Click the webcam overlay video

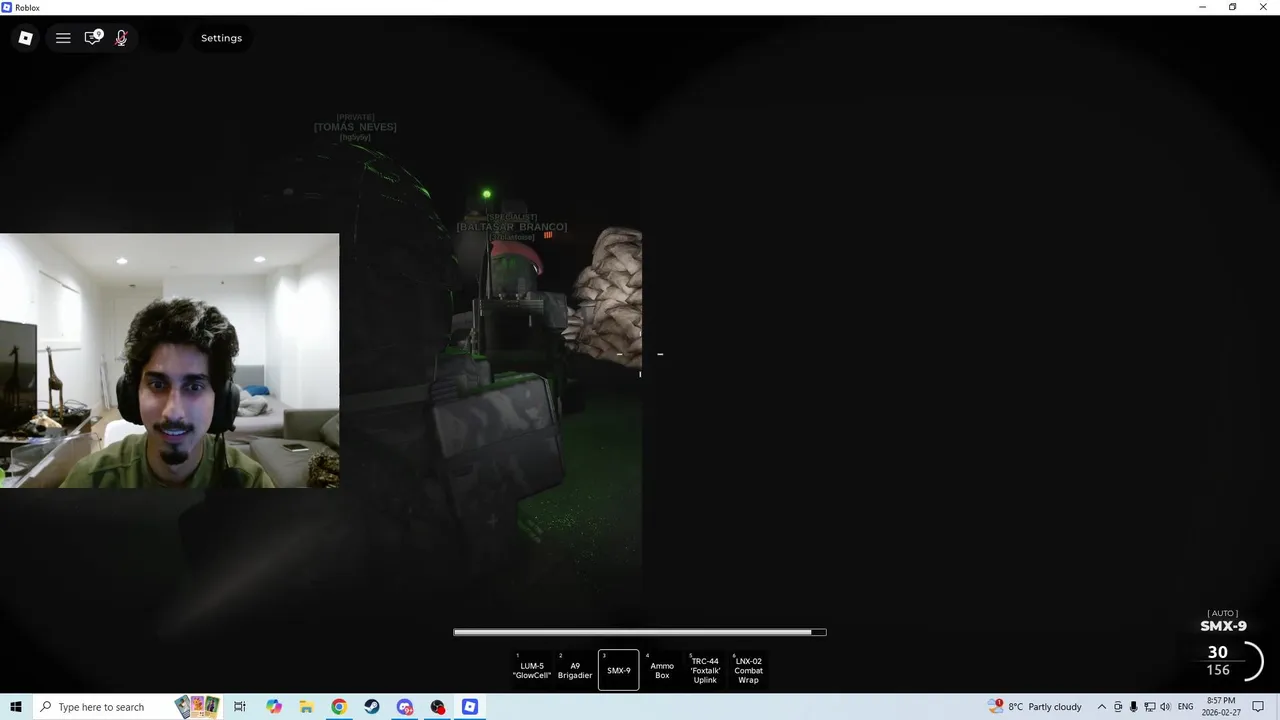pos(169,361)
